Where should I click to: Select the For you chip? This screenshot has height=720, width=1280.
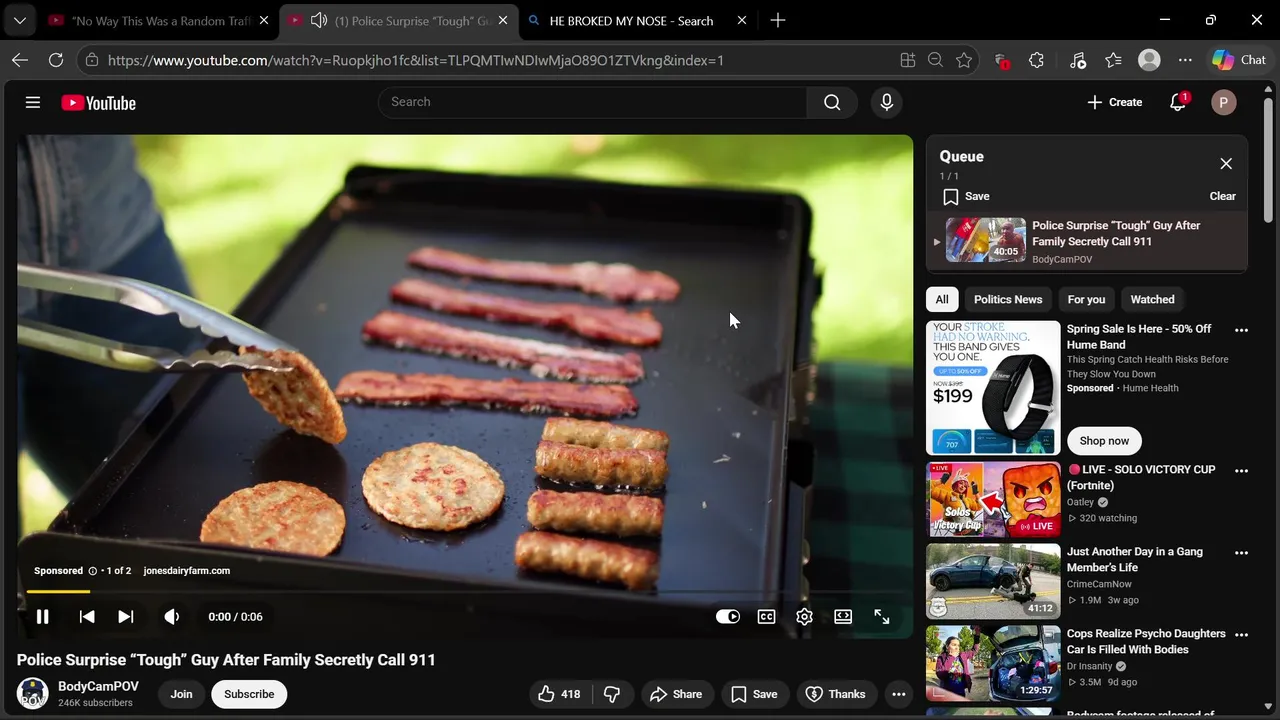(x=1086, y=299)
